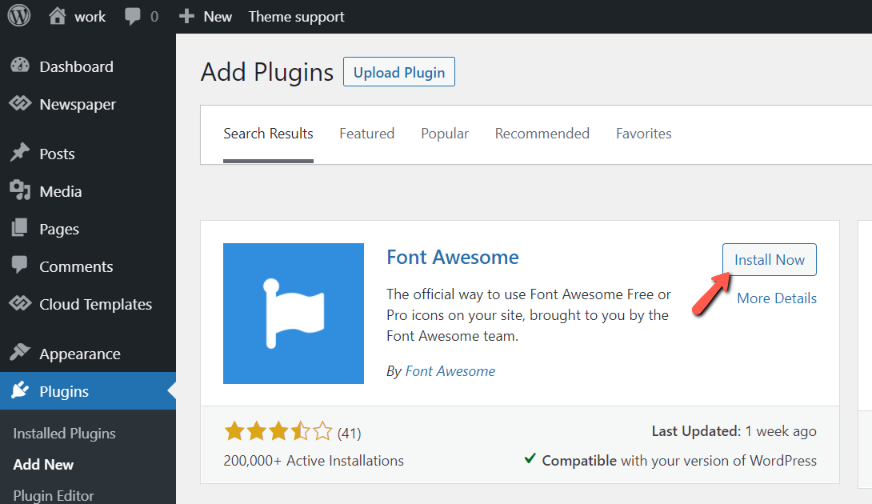Click Install Now for Font Awesome
Viewport: 872px width, 504px height.
pyautogui.click(x=769, y=259)
